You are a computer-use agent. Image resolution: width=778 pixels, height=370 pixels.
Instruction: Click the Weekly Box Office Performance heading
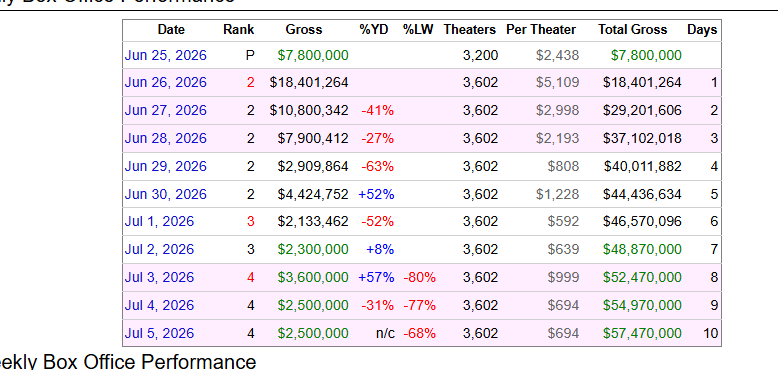(128, 361)
